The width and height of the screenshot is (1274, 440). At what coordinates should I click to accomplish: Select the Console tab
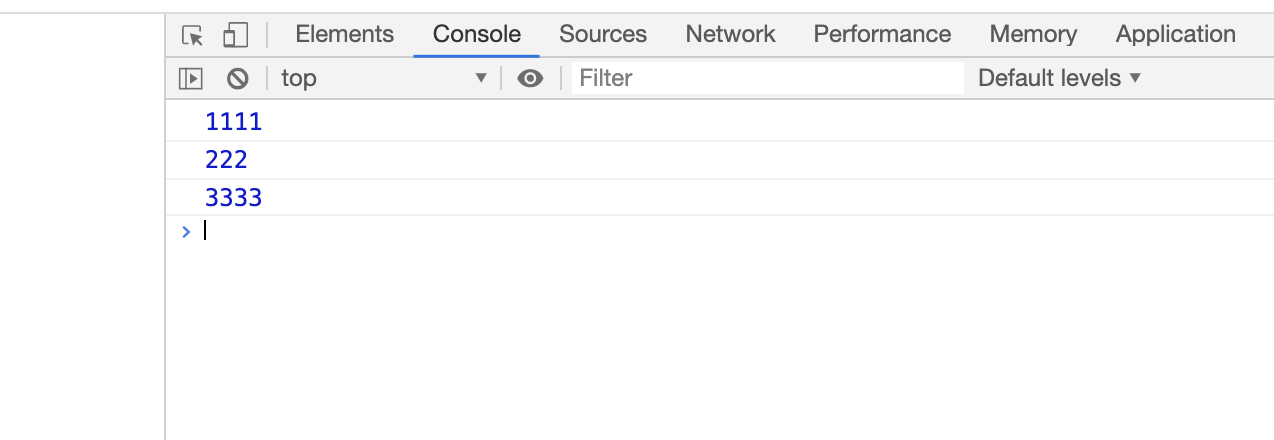point(477,34)
